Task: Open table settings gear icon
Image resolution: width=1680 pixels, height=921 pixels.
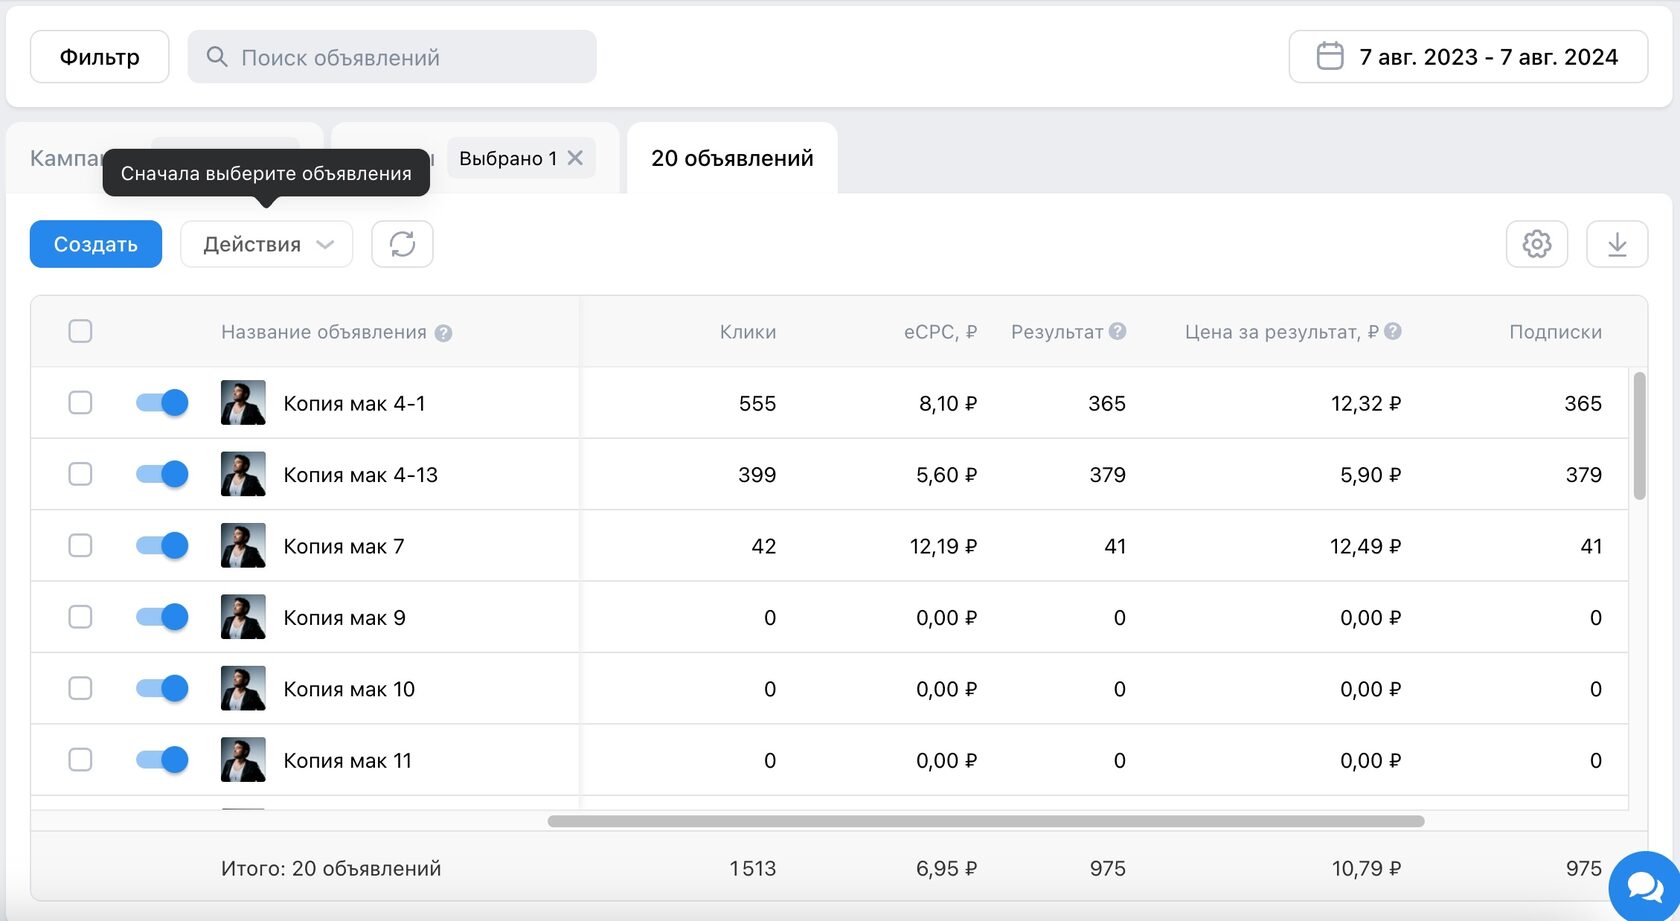Action: [x=1537, y=244]
